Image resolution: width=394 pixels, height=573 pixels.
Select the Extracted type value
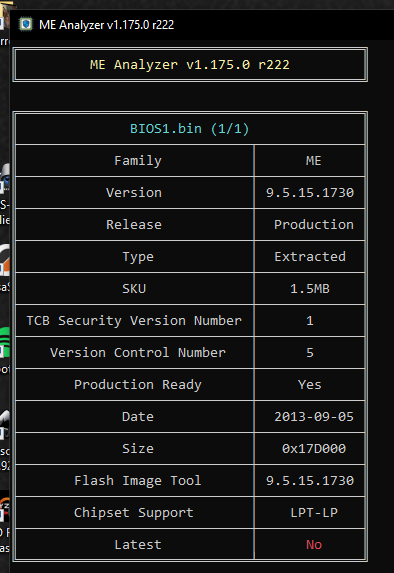310,257
